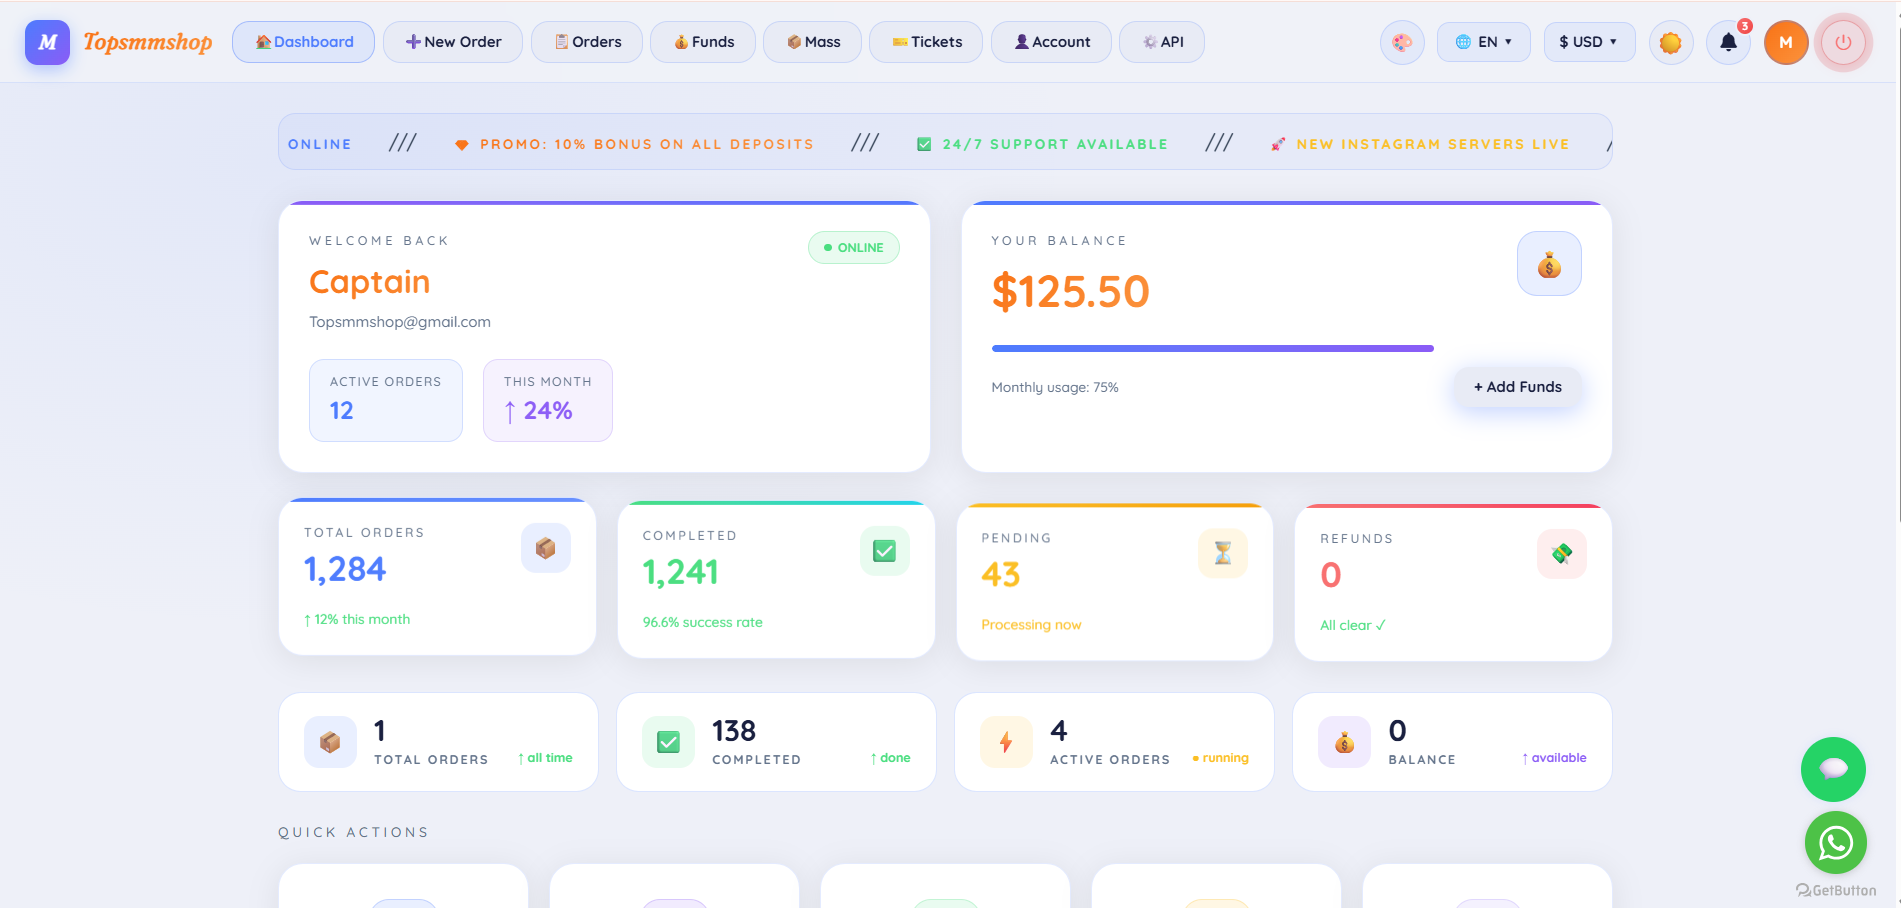Click the power logout icon
Screen dimensions: 1901x908
coord(1843,42)
